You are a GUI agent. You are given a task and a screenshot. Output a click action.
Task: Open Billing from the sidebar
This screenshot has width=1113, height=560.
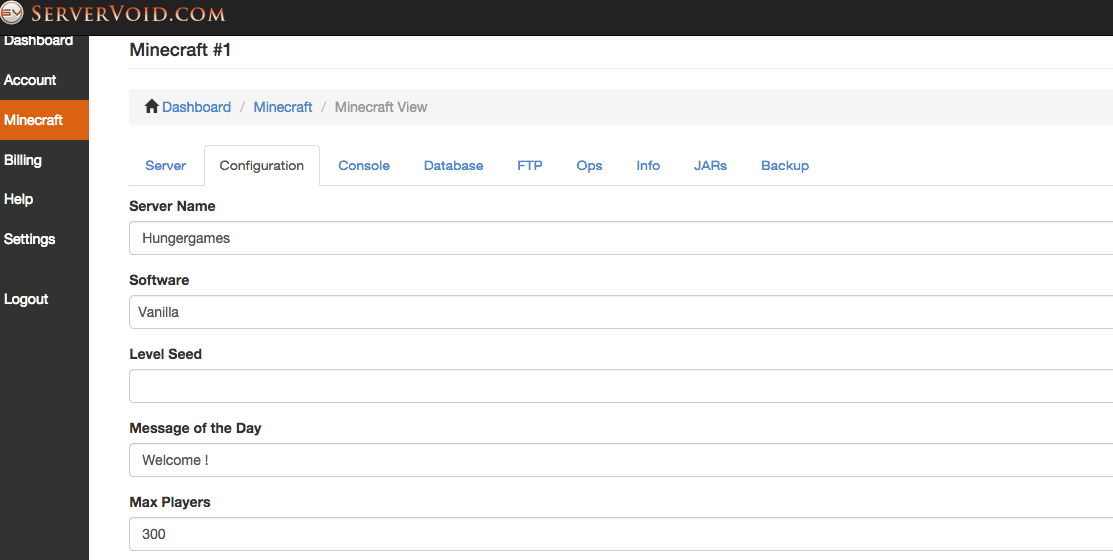23,160
